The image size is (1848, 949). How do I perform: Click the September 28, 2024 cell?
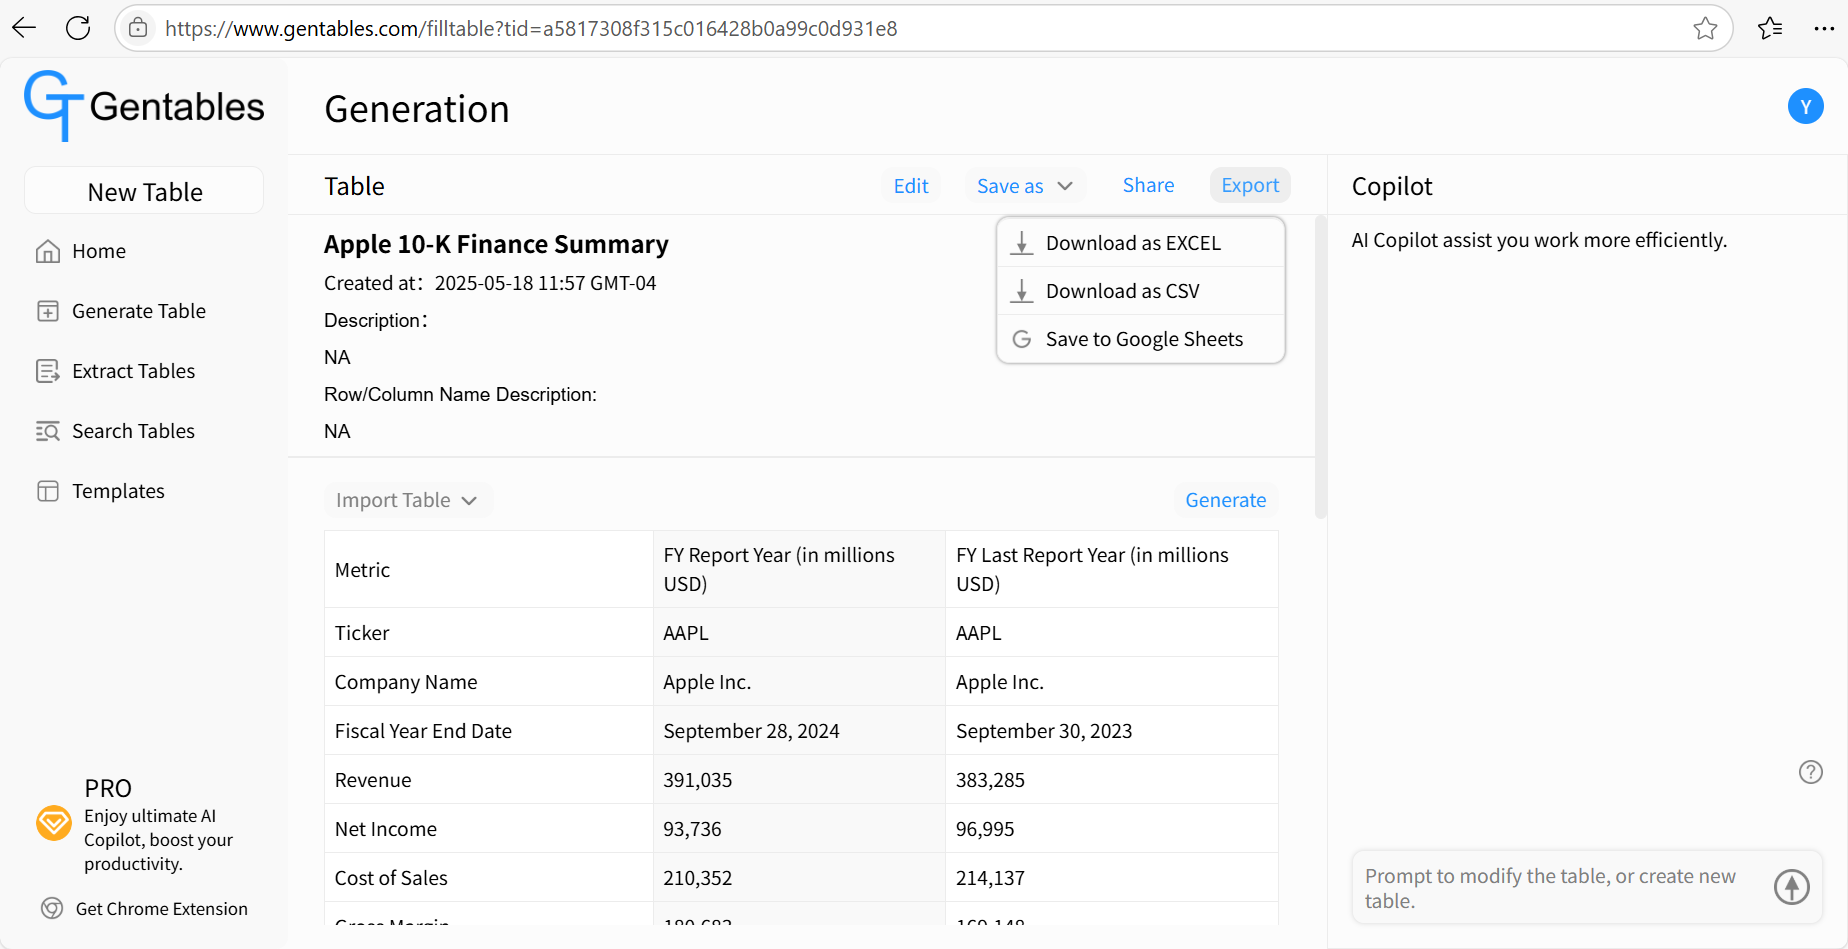[798, 731]
